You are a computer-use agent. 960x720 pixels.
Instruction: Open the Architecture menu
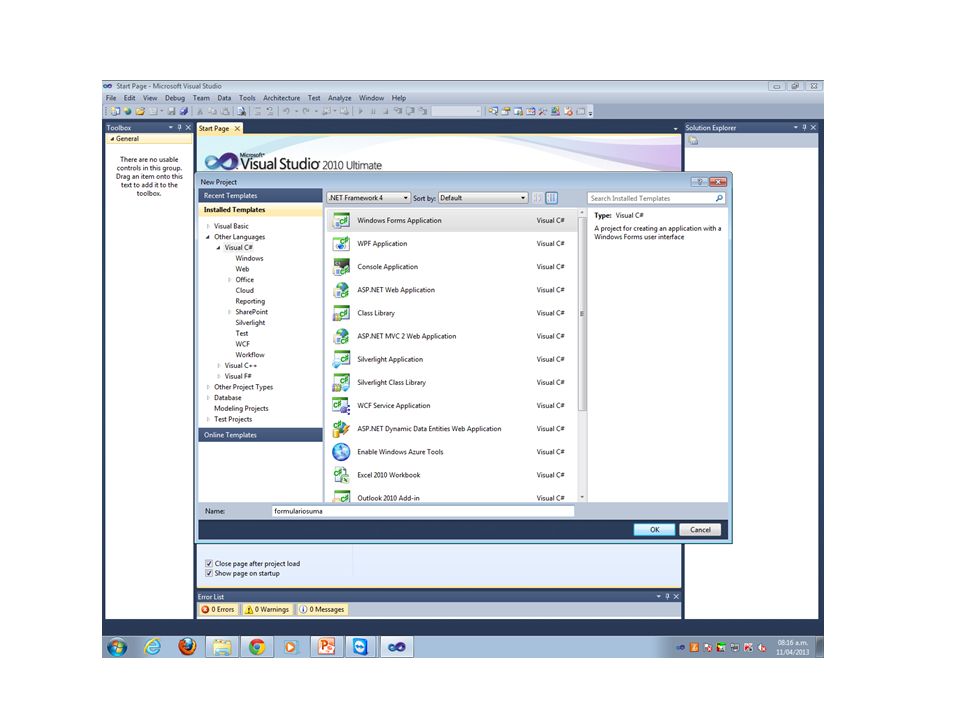tap(282, 98)
